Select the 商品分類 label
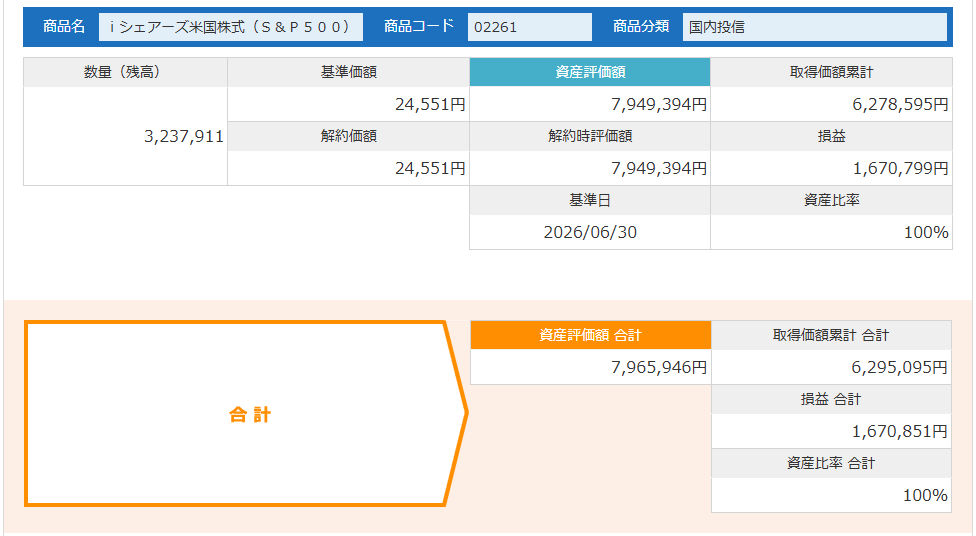 pos(641,26)
